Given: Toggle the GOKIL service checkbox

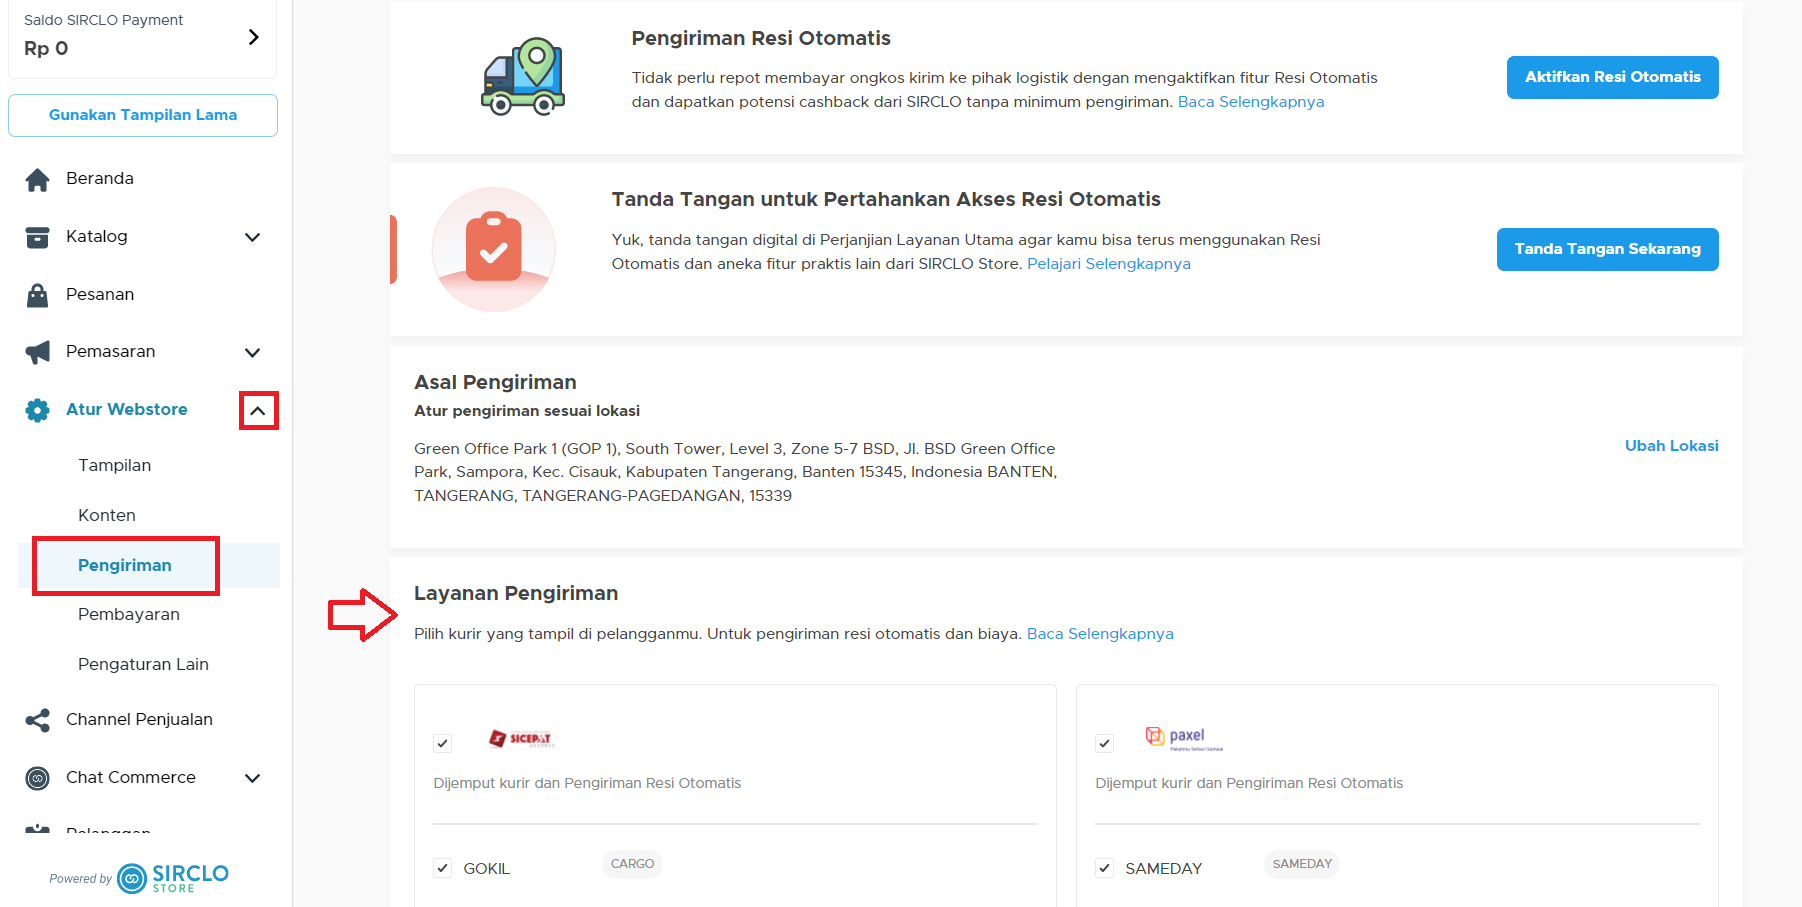Looking at the screenshot, I should 442,868.
